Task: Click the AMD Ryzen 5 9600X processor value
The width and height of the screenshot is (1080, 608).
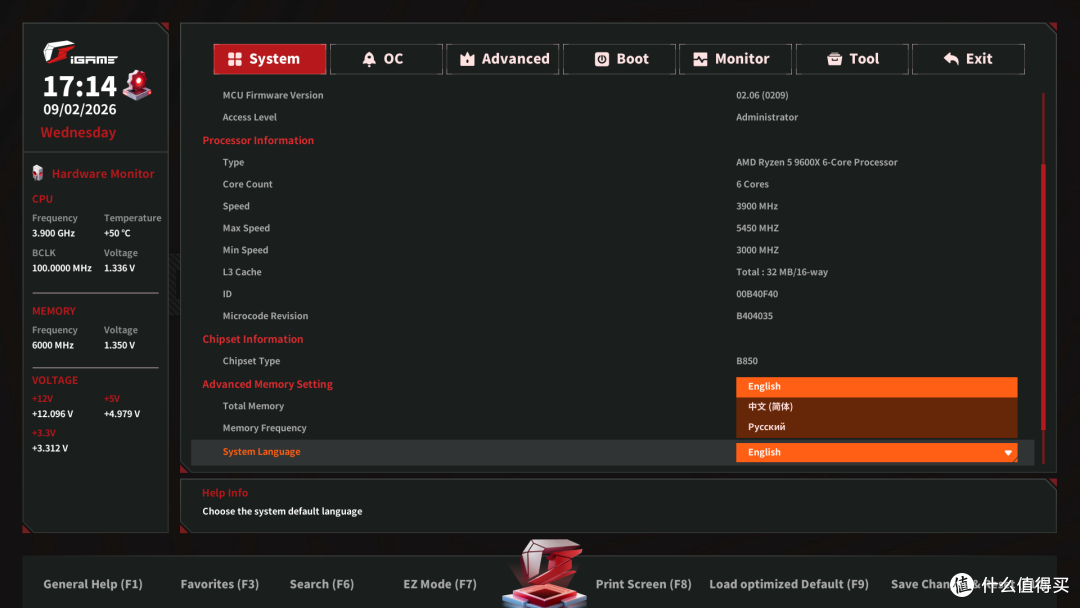Action: pos(816,163)
